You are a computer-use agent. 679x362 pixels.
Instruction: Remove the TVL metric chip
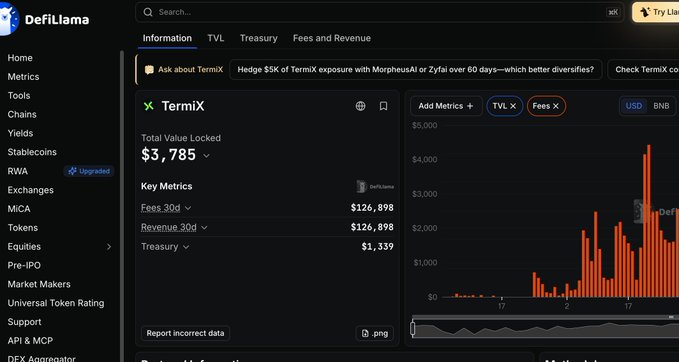point(513,106)
